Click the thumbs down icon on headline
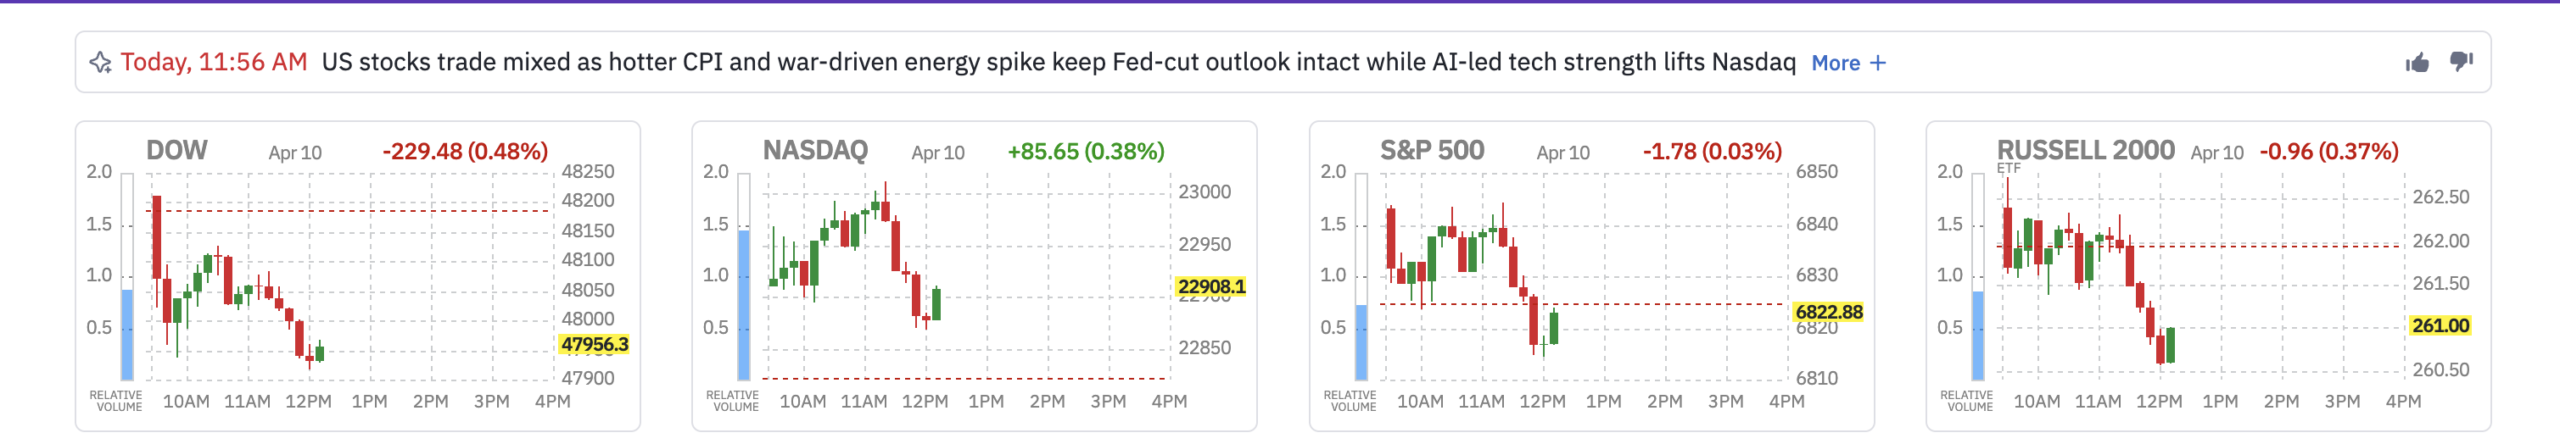 pyautogui.click(x=2461, y=62)
